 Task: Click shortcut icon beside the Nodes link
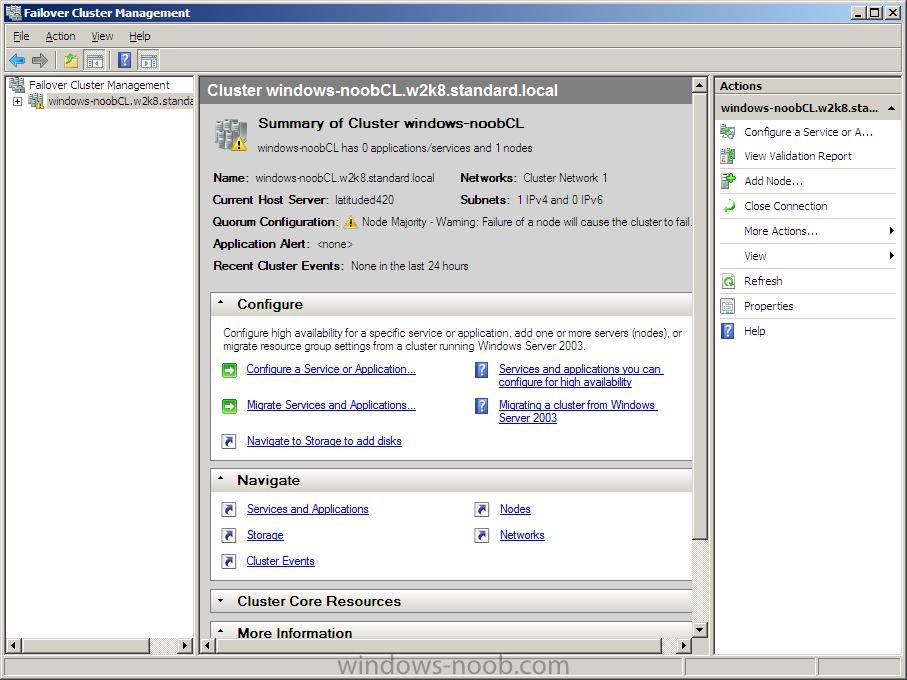(x=482, y=509)
